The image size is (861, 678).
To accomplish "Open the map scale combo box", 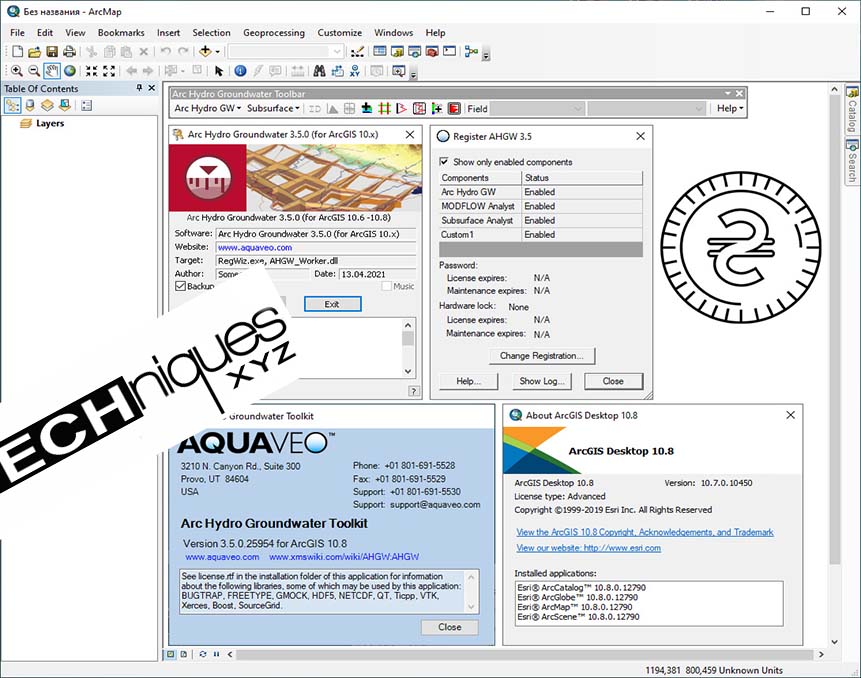I will 286,52.
